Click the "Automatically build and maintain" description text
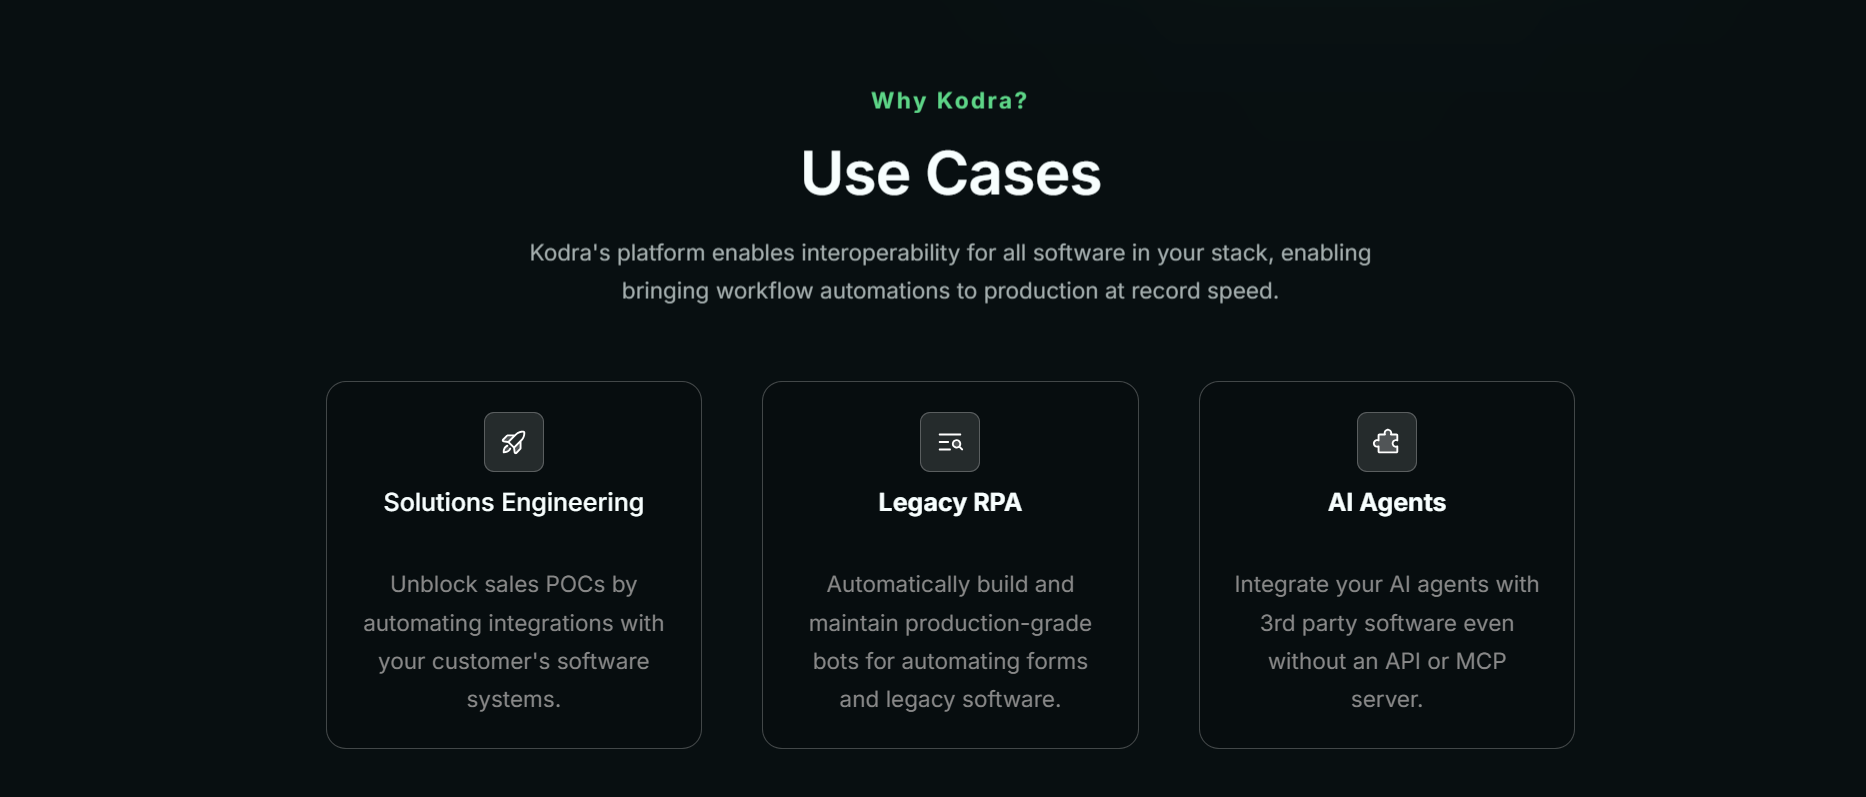The image size is (1866, 797). [x=950, y=642]
